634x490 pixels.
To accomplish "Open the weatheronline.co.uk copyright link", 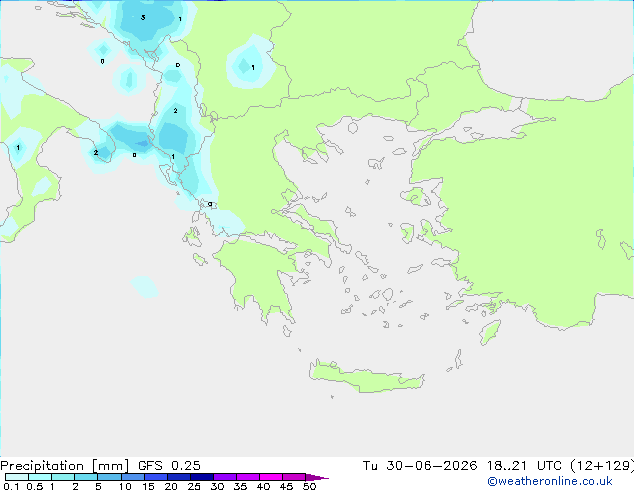I will [x=550, y=481].
